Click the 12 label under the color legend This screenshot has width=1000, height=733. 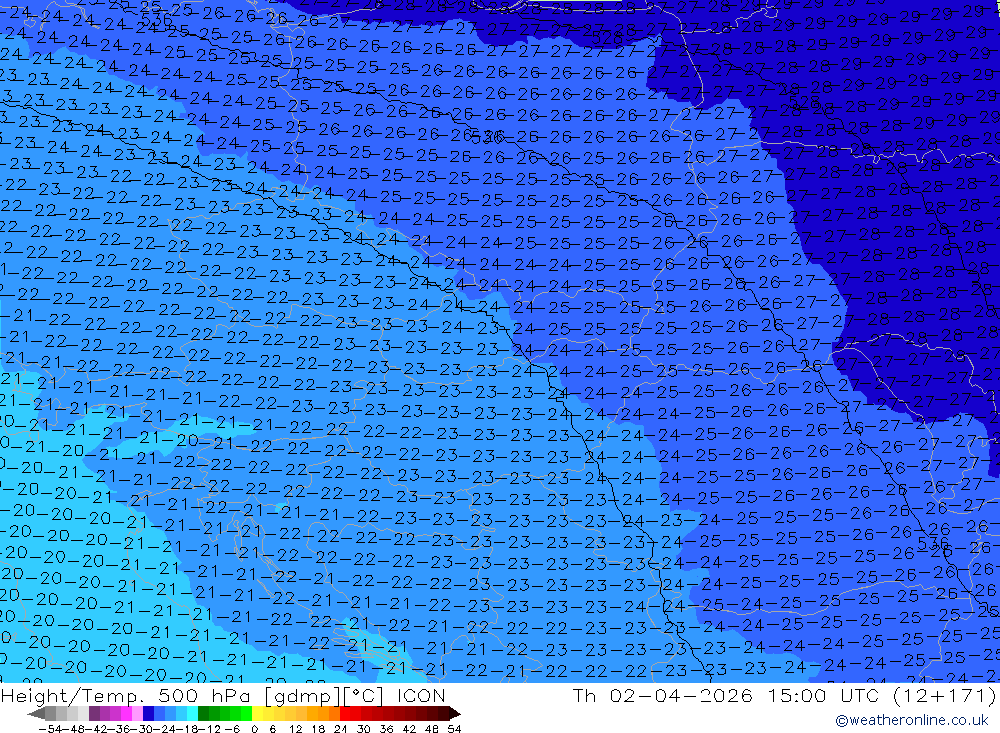pyautogui.click(x=296, y=729)
